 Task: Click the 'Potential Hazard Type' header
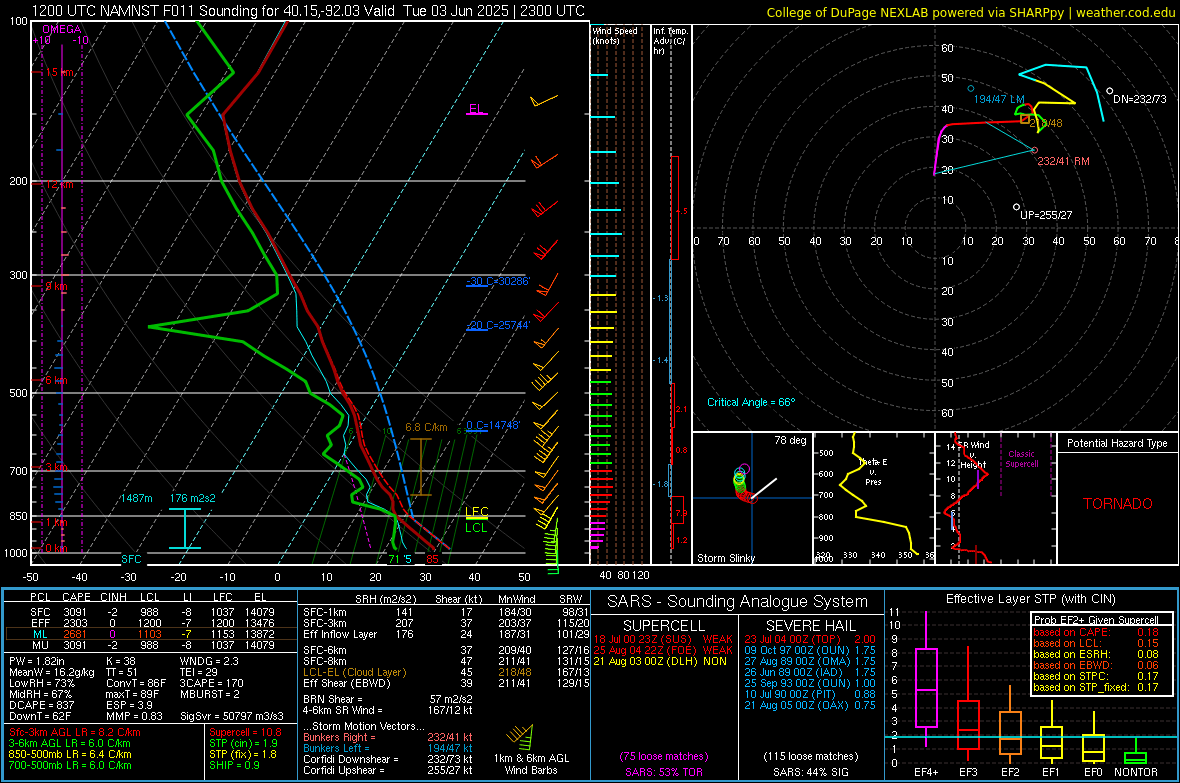(1118, 443)
